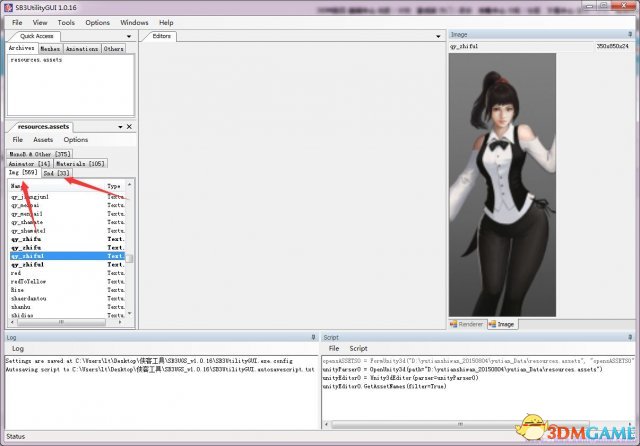
Task: Select the Rise texture row
Action: coord(67,290)
